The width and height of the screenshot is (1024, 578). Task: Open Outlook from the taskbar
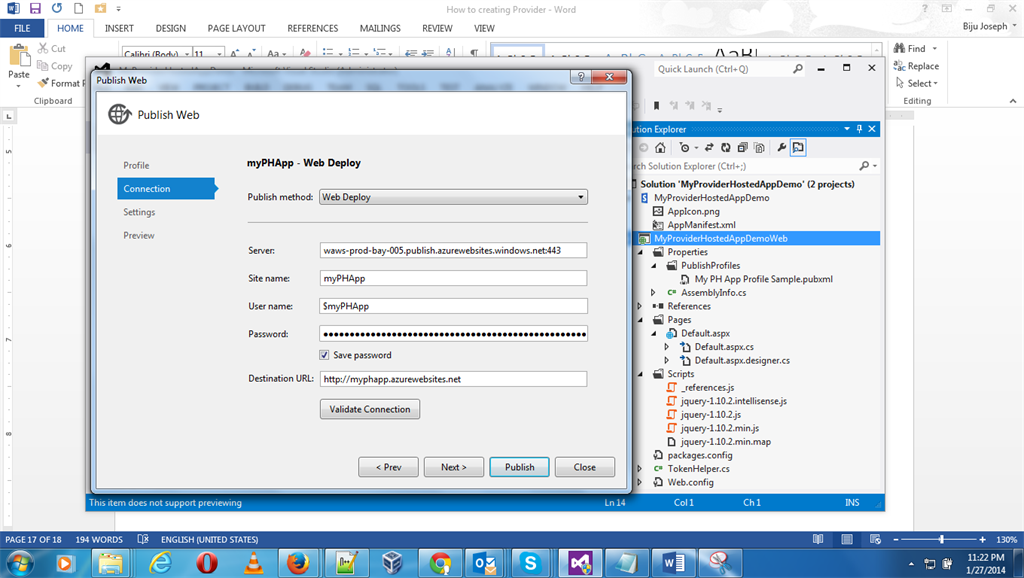click(485, 562)
